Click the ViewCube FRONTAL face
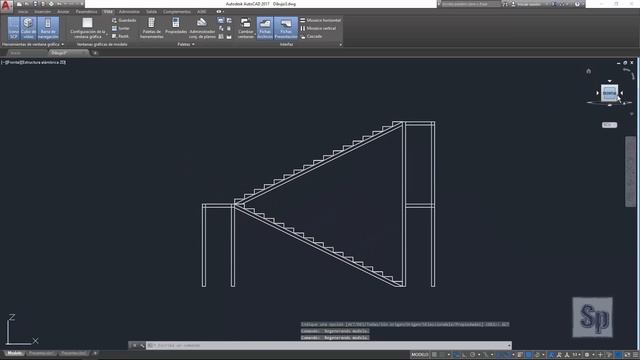 click(609, 93)
